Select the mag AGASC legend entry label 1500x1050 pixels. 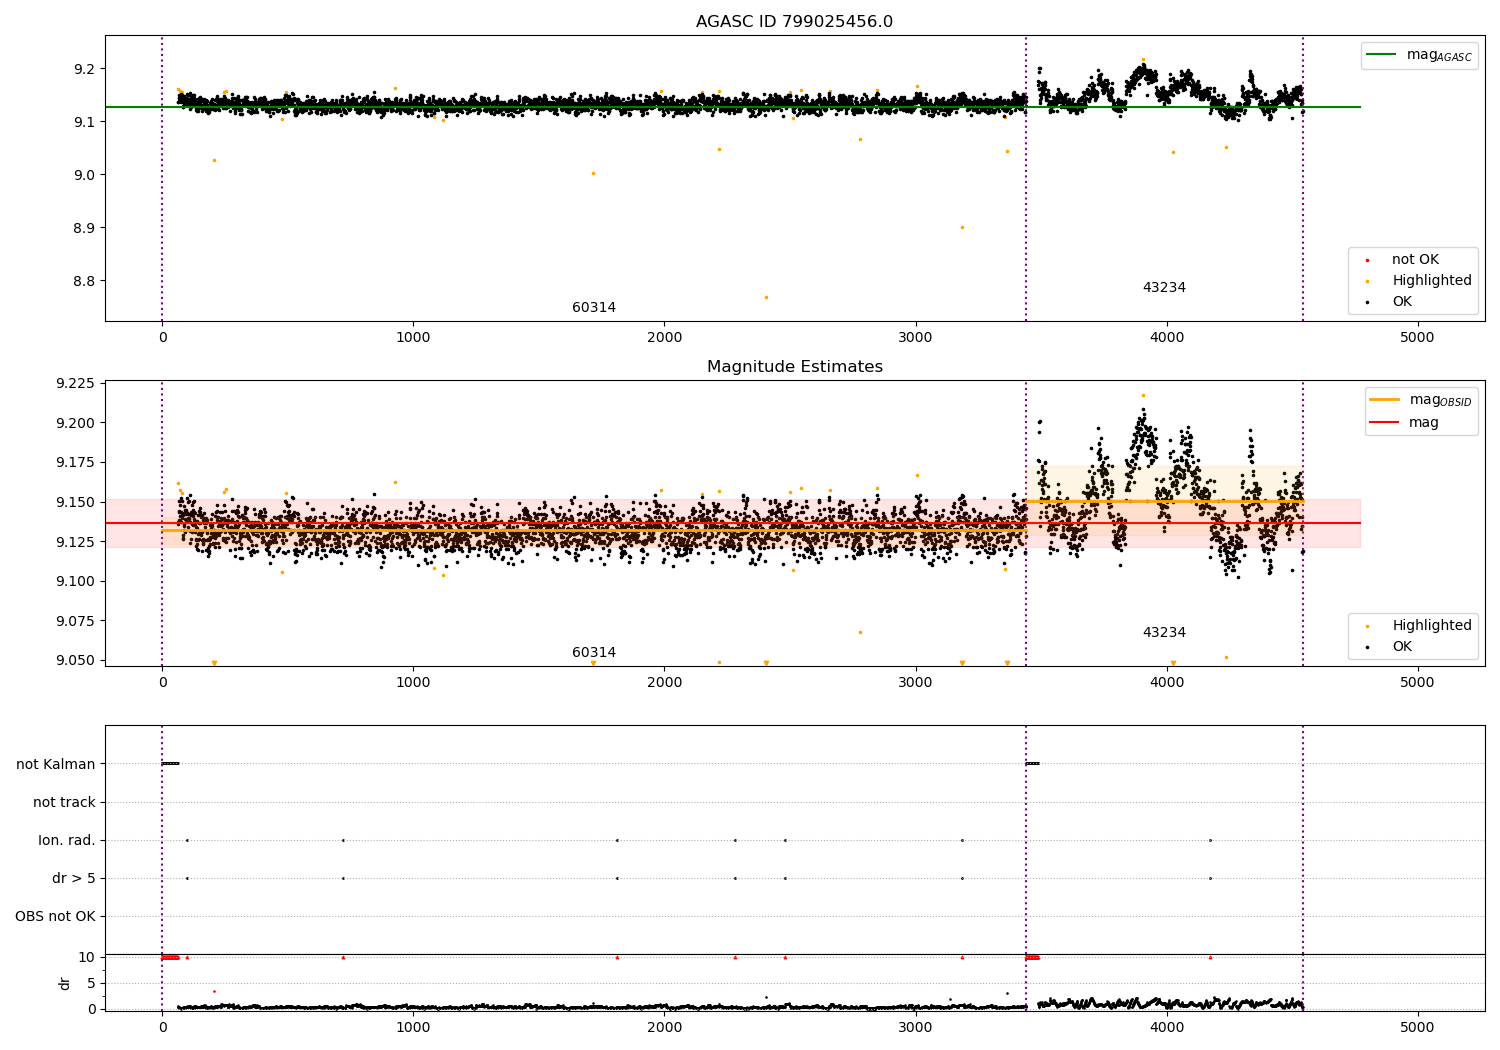click(x=1439, y=55)
